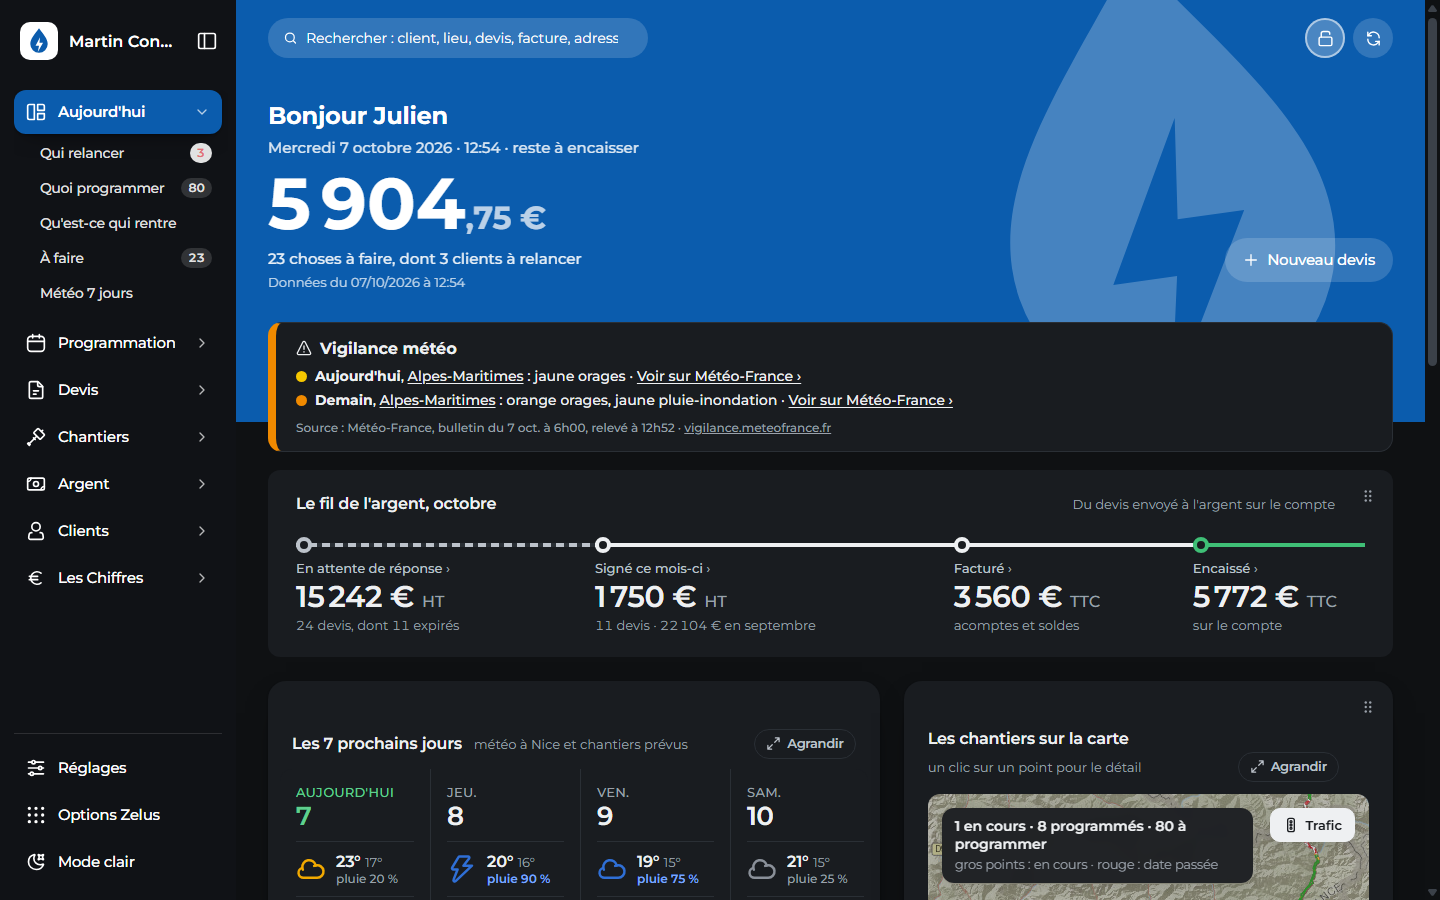Select the VEN. 9 forecast column
The height and width of the screenshot is (900, 1440).
click(x=655, y=835)
